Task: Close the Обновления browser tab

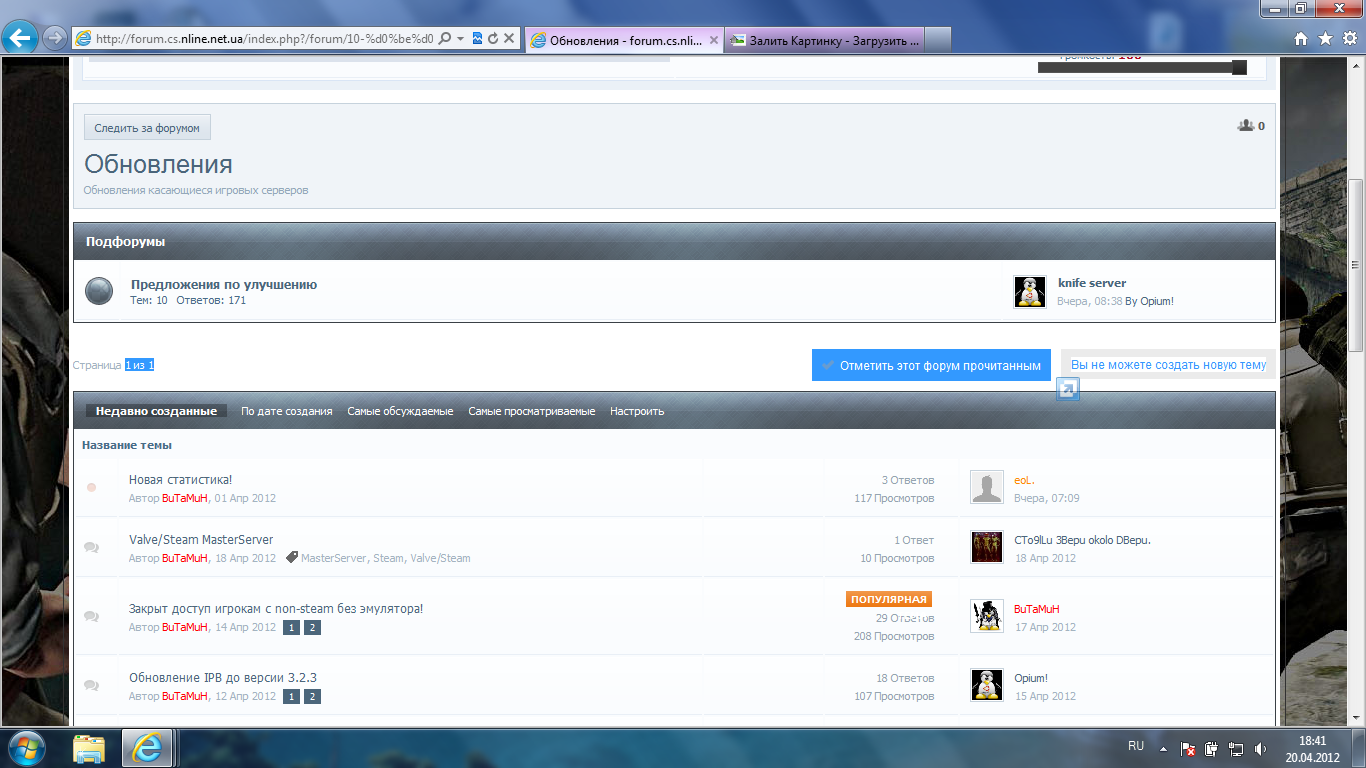Action: coord(713,41)
